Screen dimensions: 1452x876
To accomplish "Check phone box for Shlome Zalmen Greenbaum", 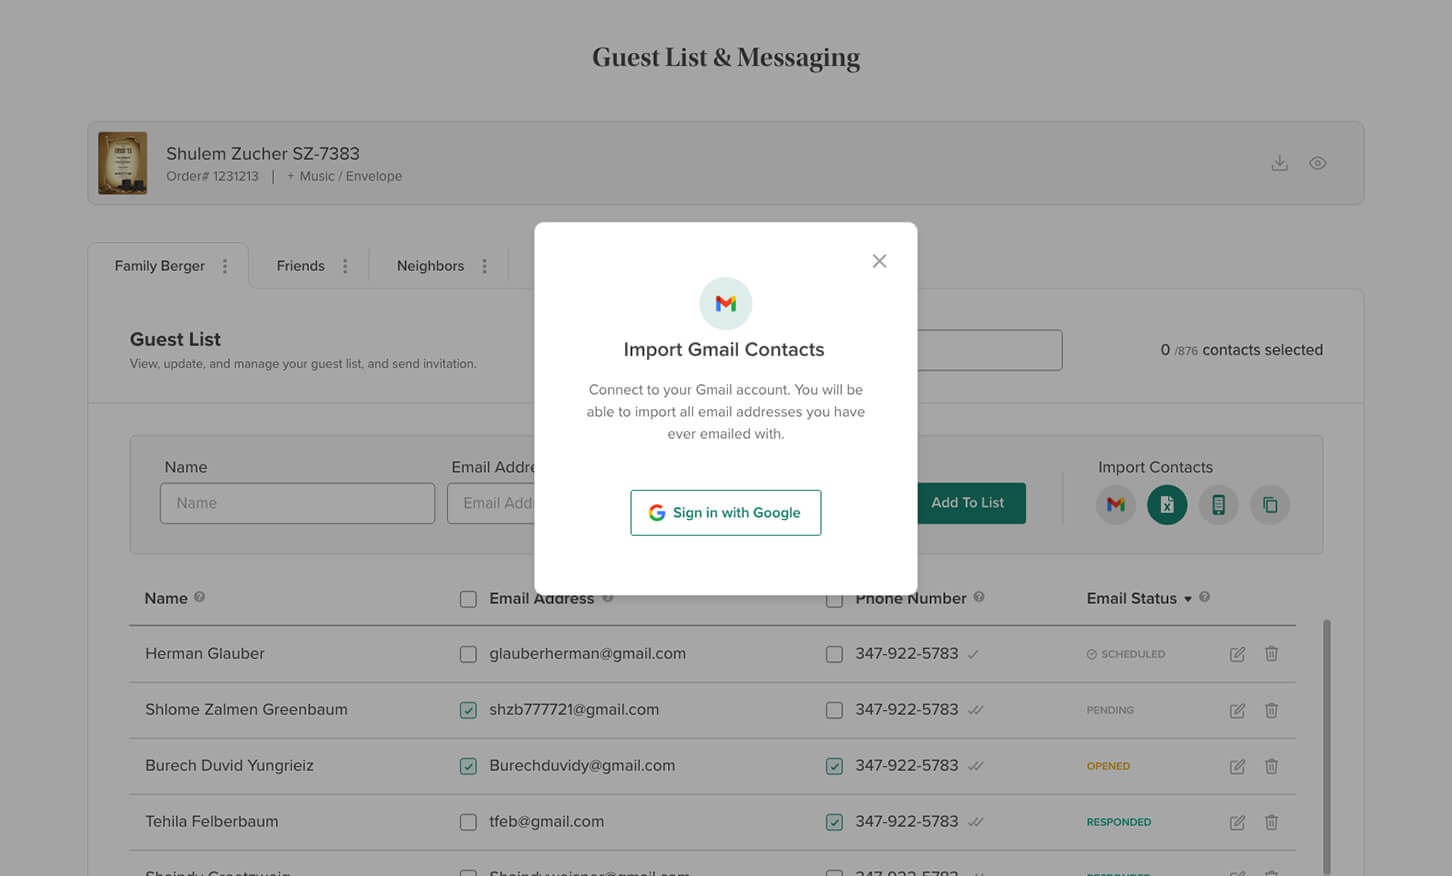I will [834, 710].
